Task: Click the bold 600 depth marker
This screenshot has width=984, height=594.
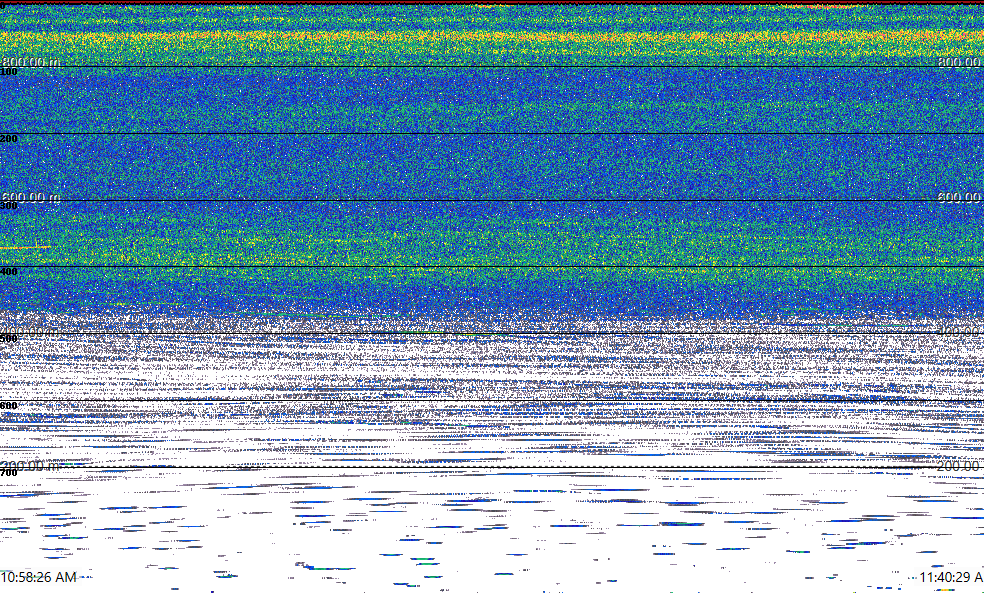Action: 9,406
